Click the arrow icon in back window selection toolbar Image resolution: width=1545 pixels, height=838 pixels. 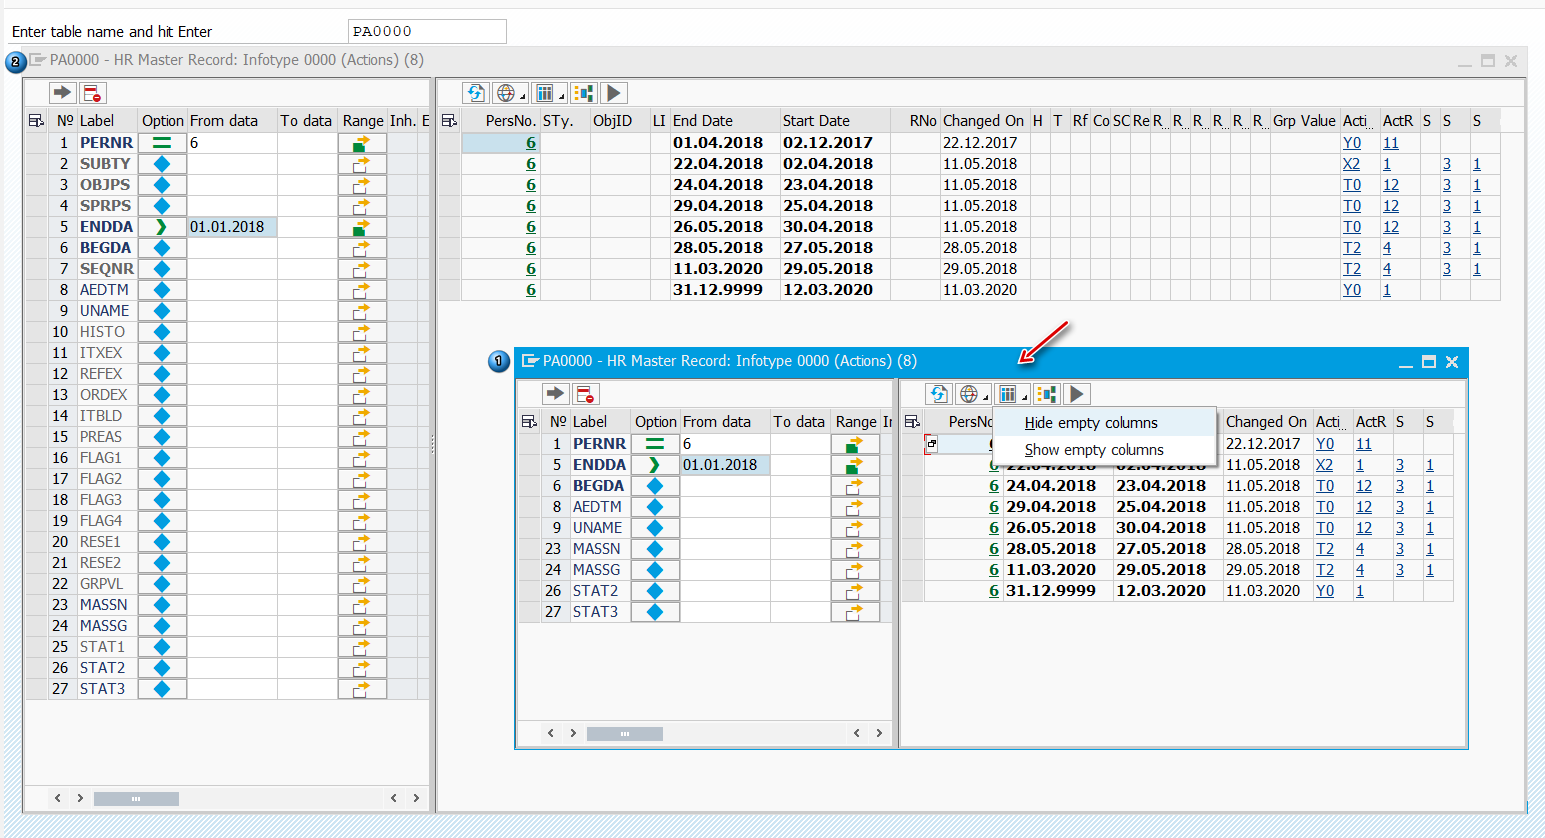[x=62, y=93]
